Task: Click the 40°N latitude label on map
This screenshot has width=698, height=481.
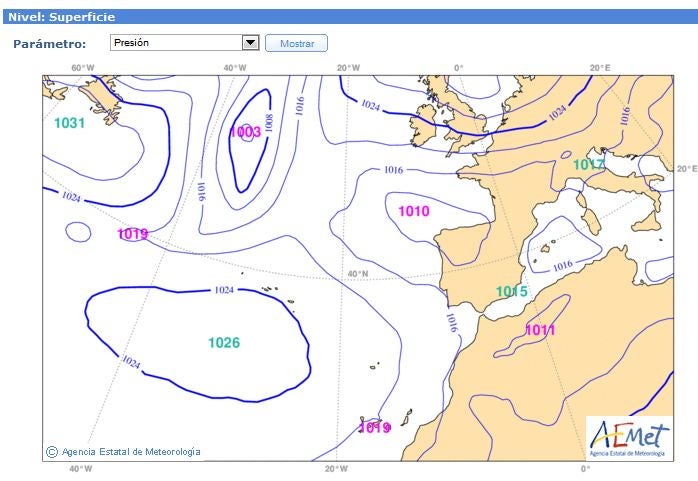Action: [357, 274]
